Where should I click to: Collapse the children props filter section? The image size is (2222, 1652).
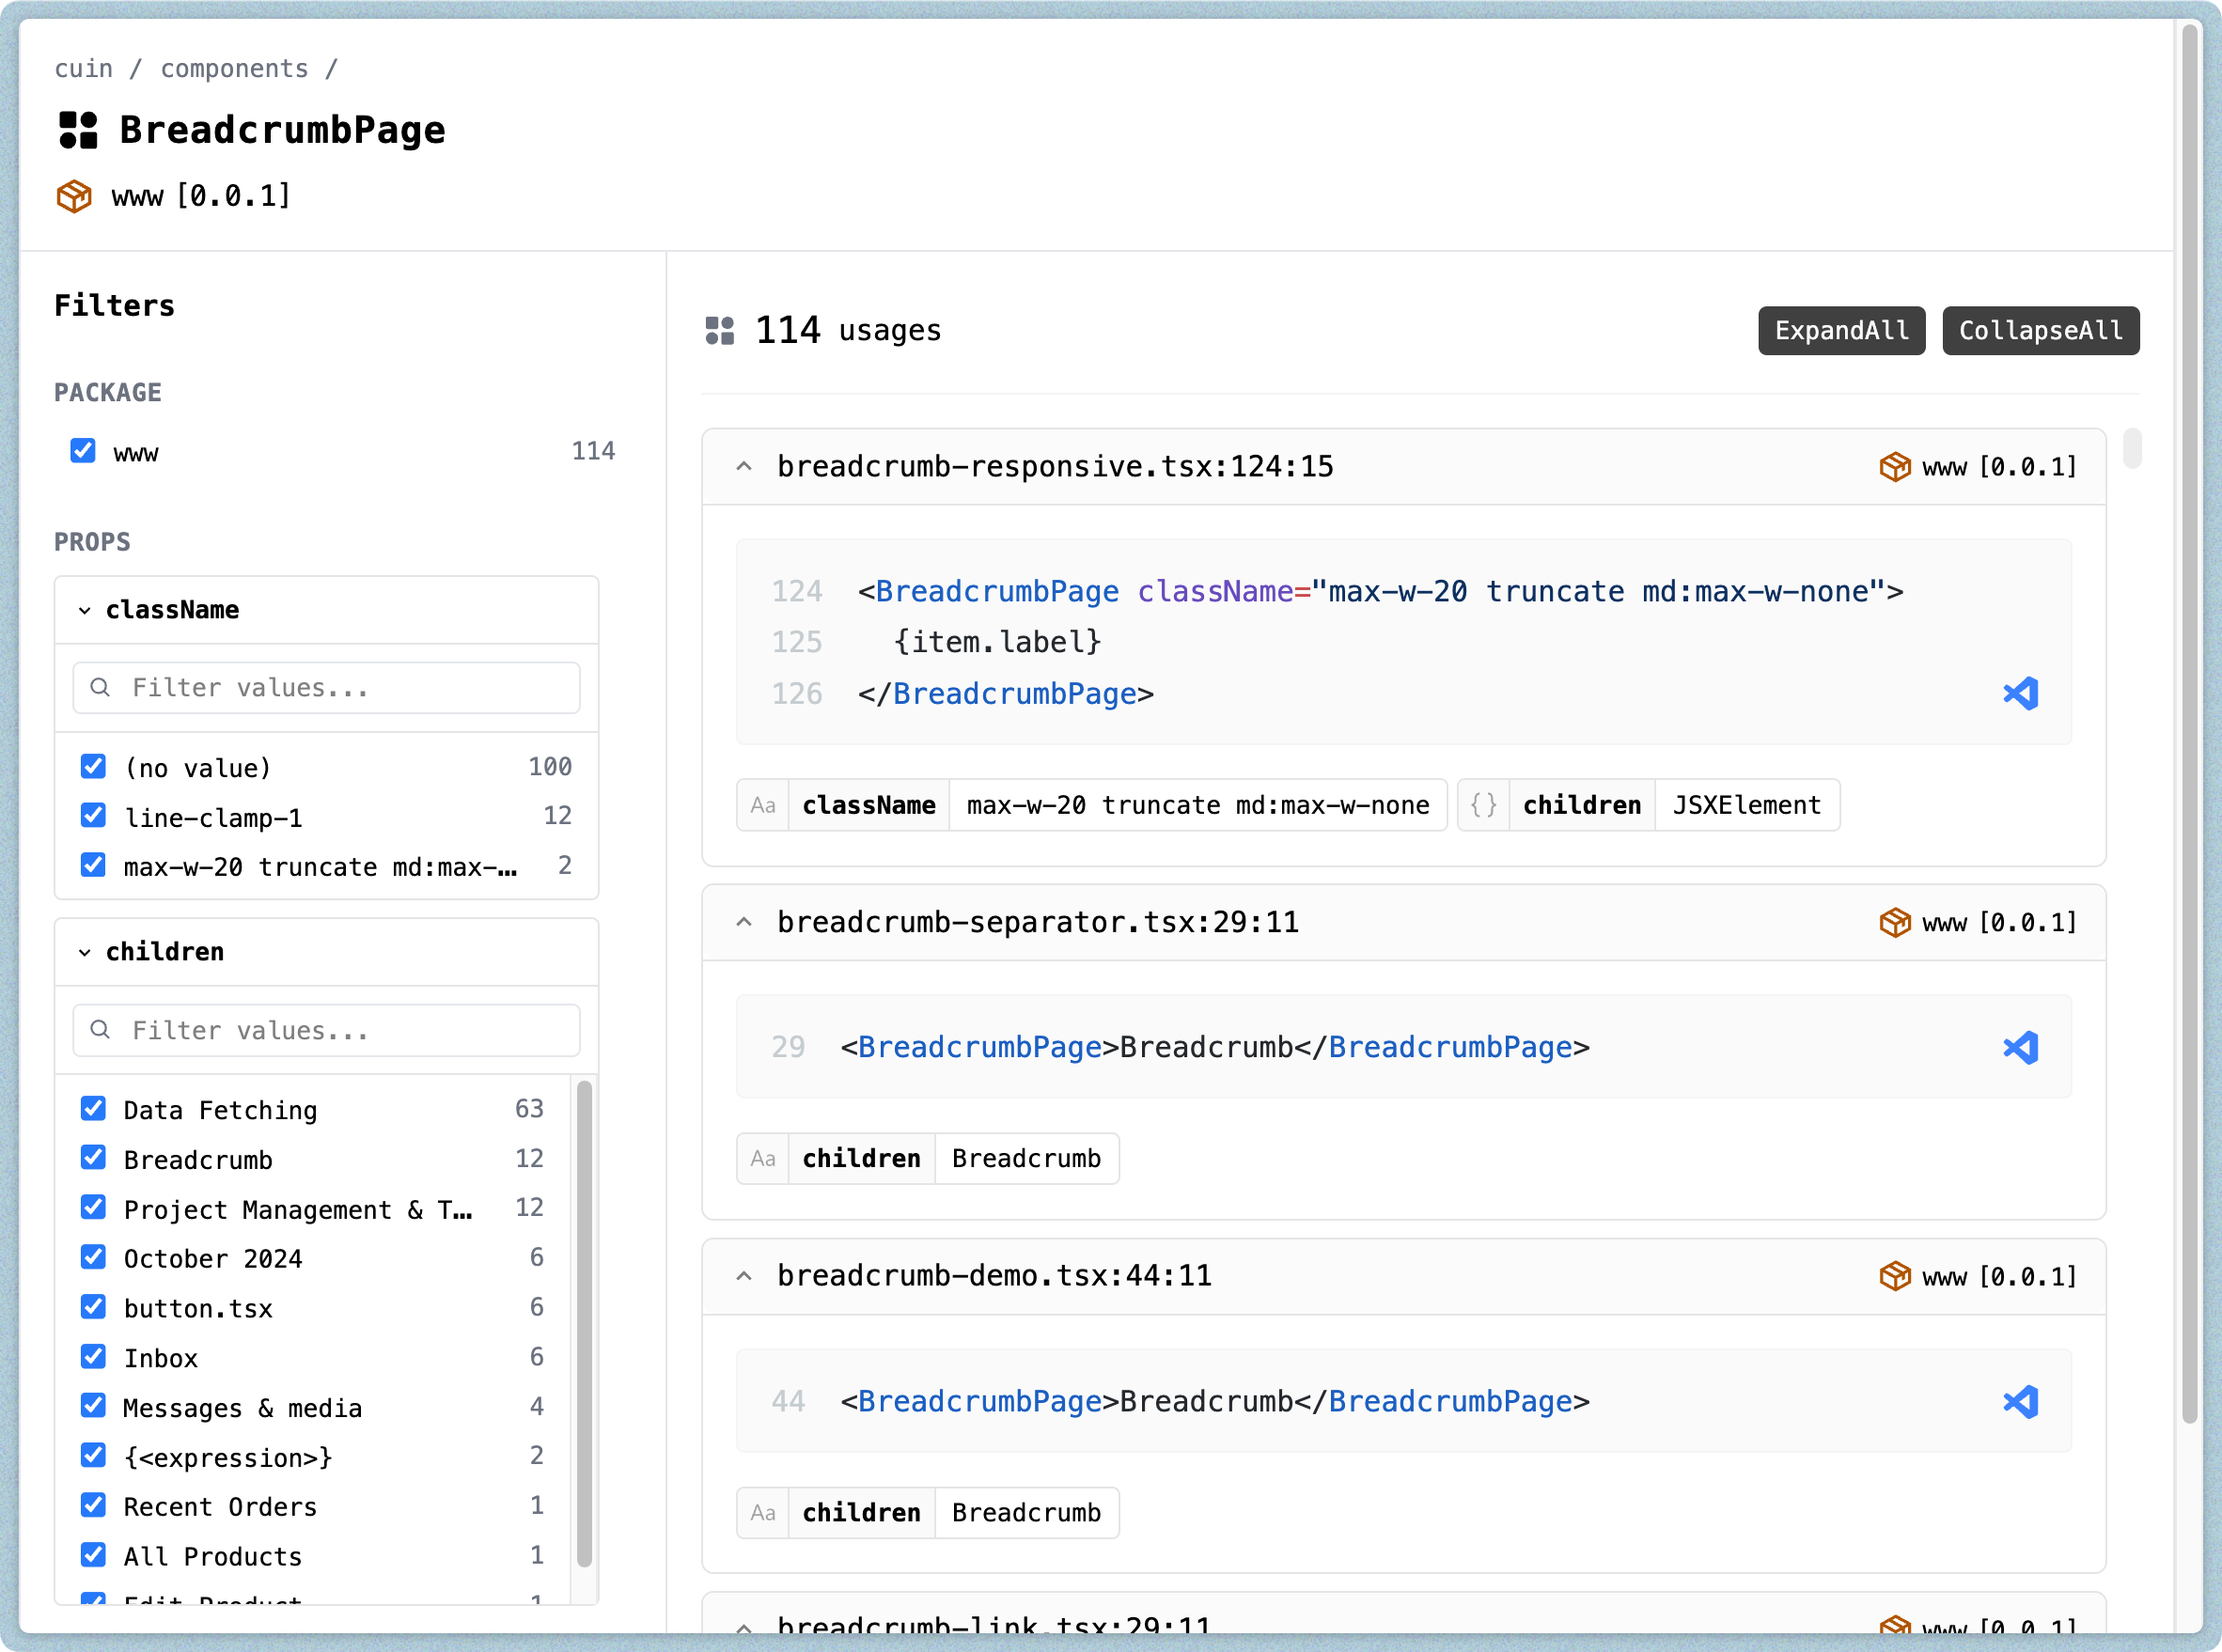coord(85,952)
